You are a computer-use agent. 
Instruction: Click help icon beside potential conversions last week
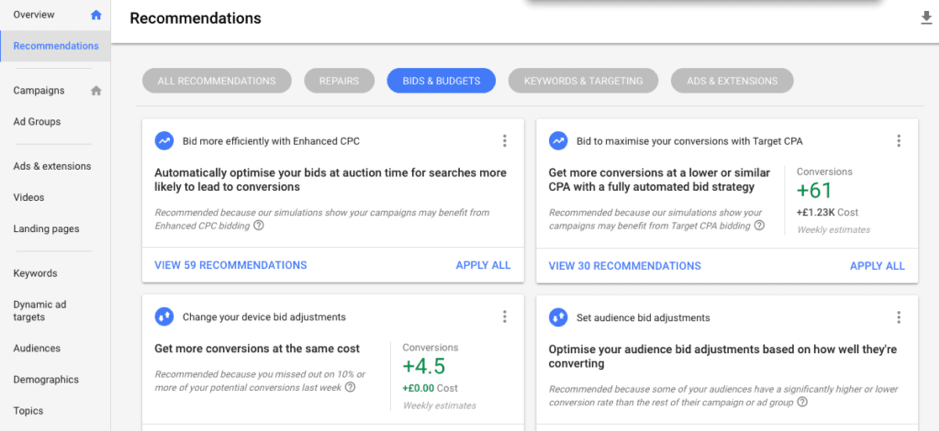pyautogui.click(x=350, y=387)
